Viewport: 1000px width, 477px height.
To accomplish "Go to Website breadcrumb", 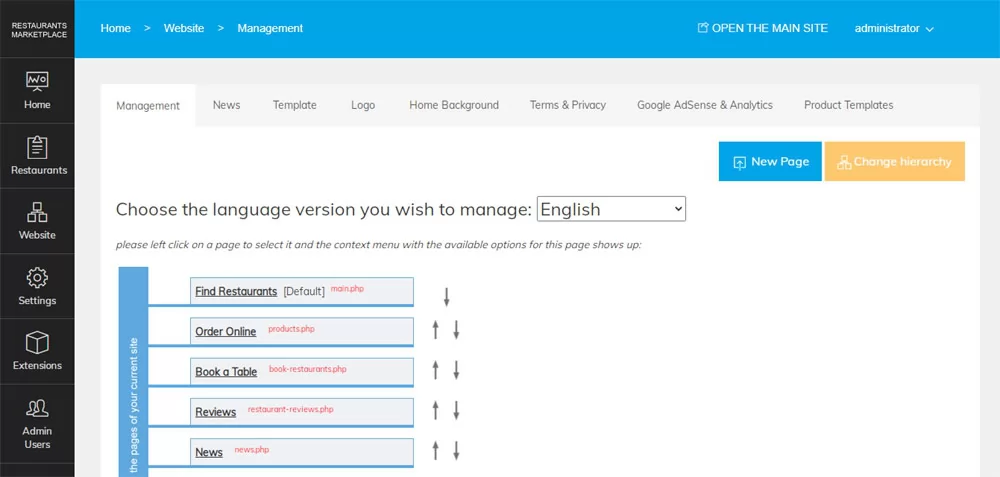I will tap(184, 28).
